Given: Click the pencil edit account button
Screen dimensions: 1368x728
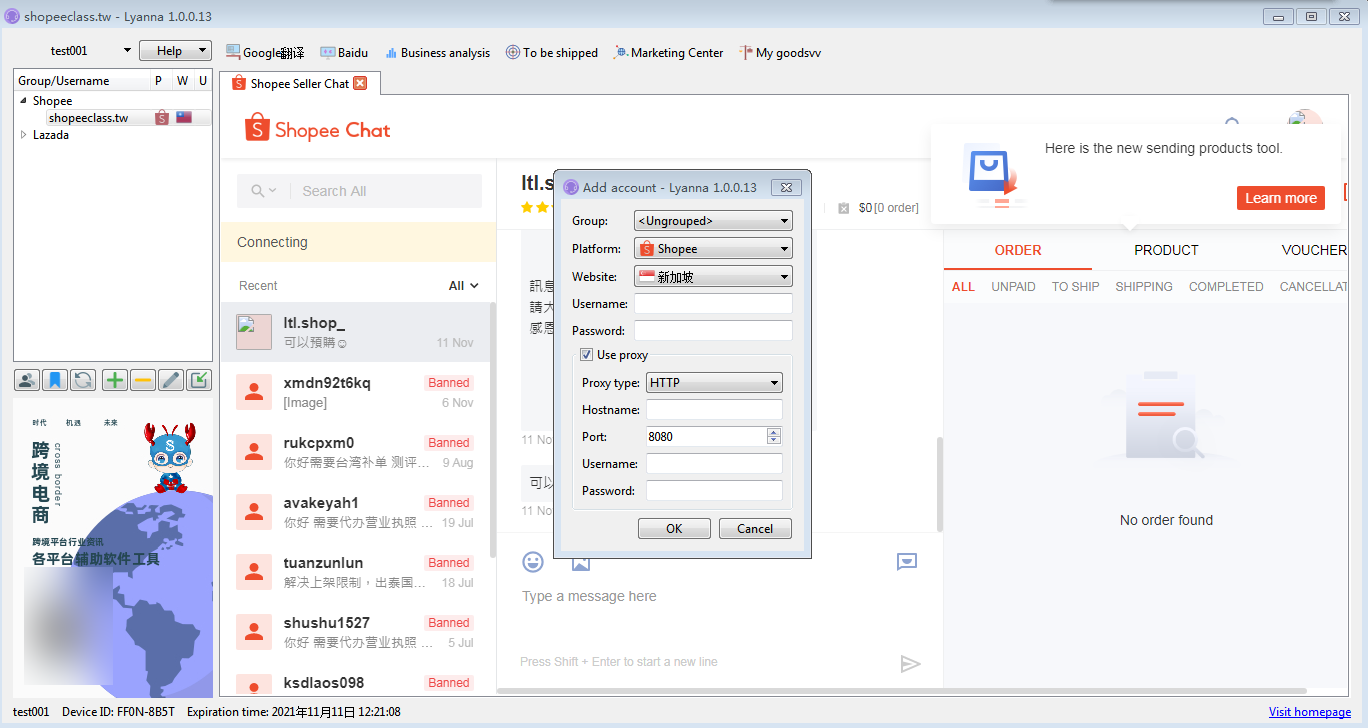Looking at the screenshot, I should pos(171,380).
